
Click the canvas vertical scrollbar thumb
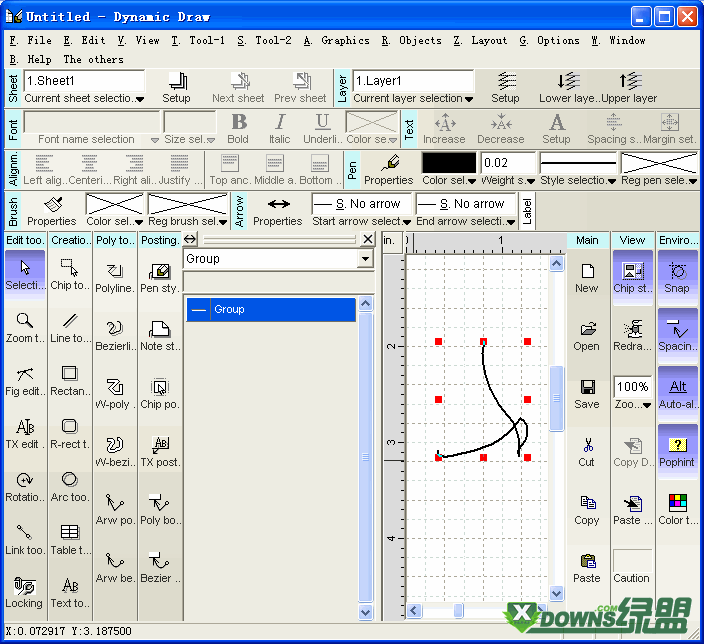[557, 398]
